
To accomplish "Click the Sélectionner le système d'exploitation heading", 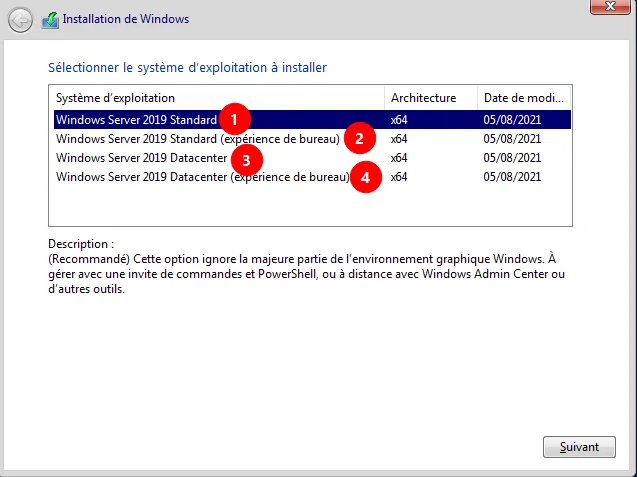I will [x=187, y=67].
